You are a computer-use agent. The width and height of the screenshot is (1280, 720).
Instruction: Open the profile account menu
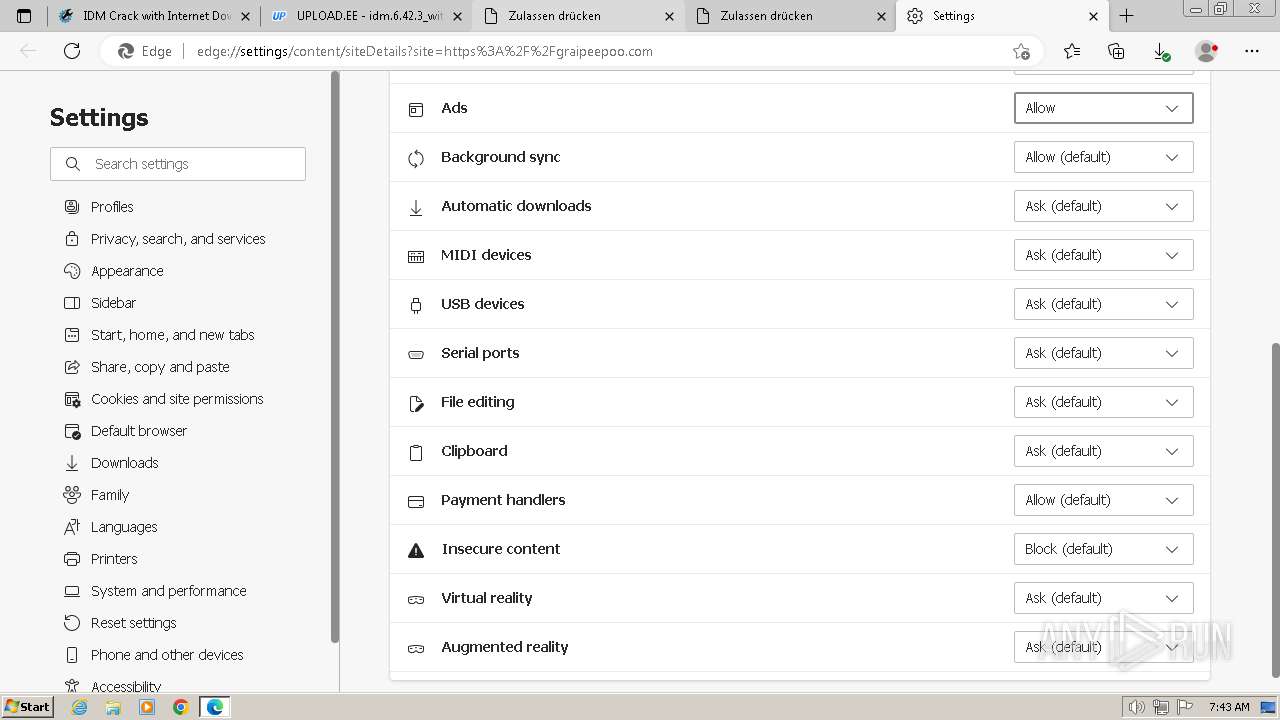(1207, 51)
